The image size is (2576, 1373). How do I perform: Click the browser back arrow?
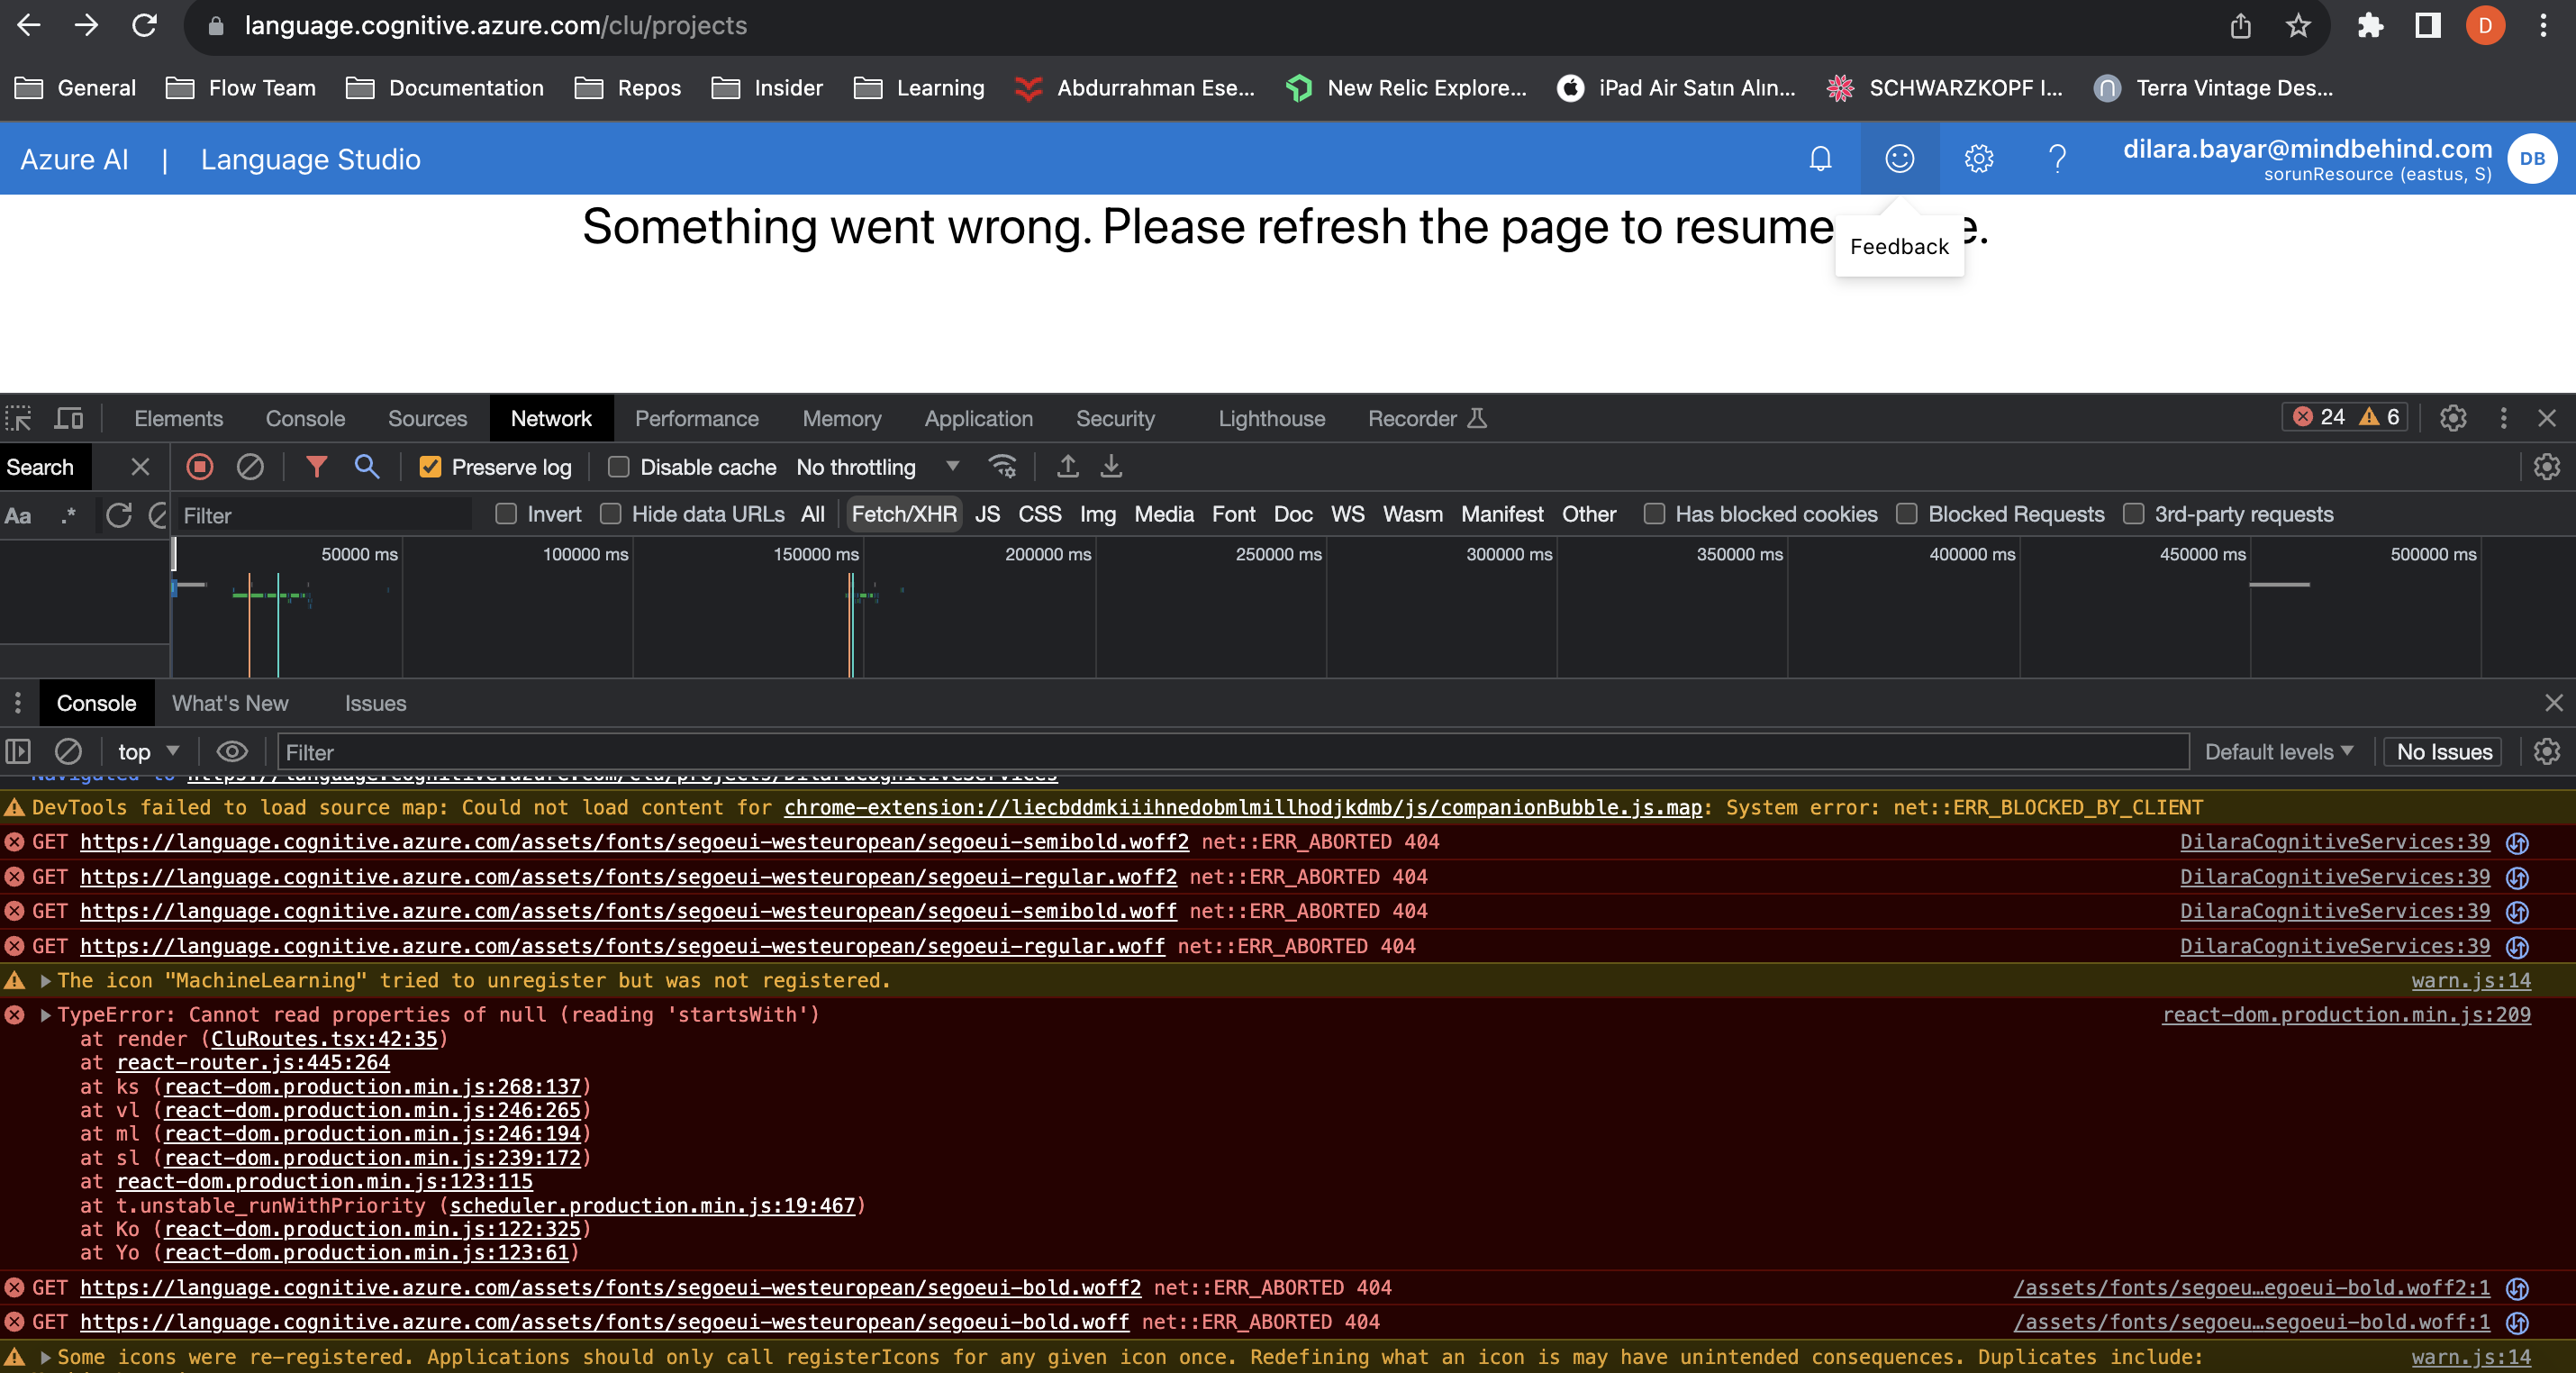[29, 26]
